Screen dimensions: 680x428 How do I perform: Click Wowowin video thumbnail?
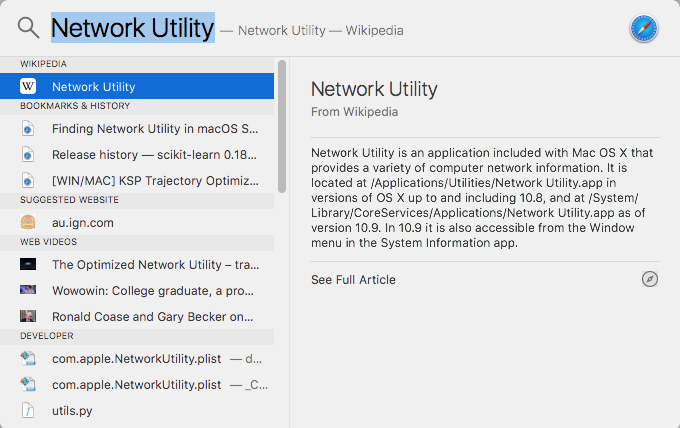tap(28, 290)
